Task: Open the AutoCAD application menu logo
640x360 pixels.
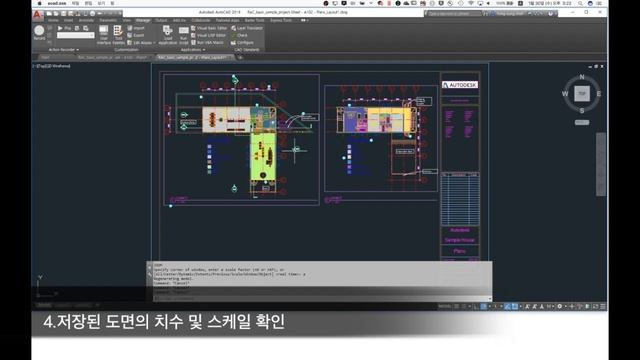Action: tap(38, 15)
